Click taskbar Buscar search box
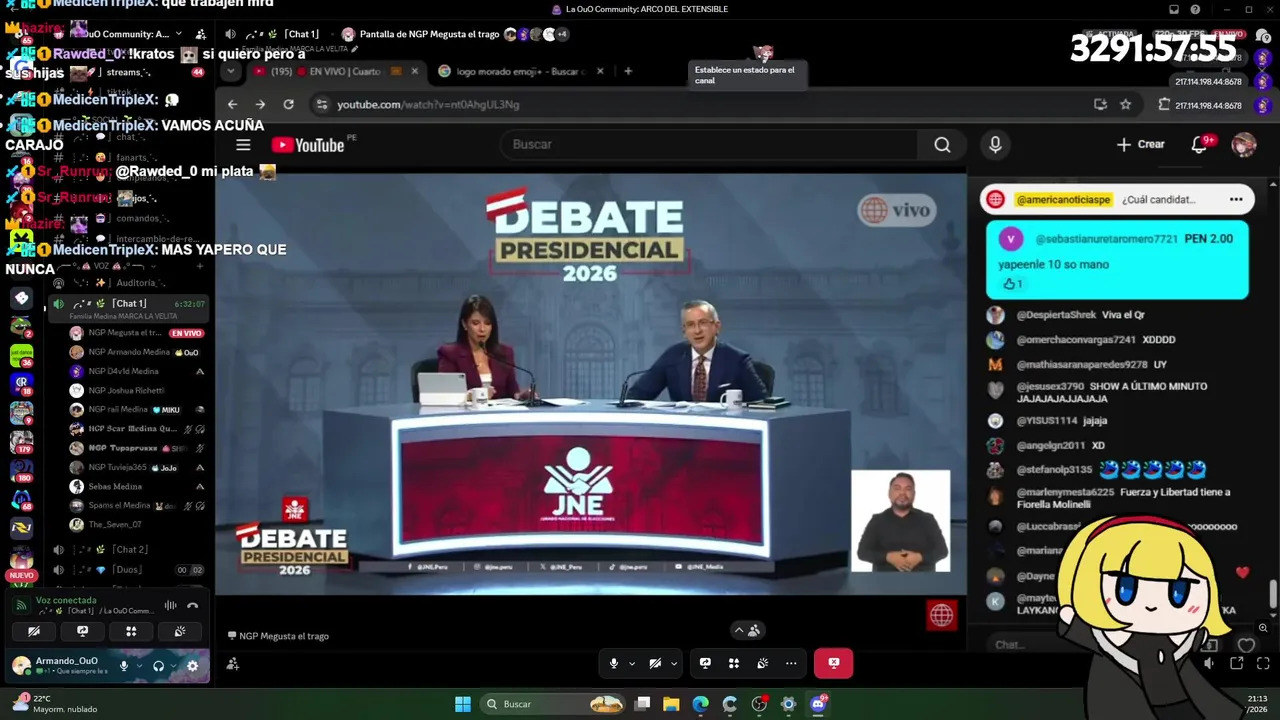This screenshot has height=720, width=1280. click(x=553, y=704)
